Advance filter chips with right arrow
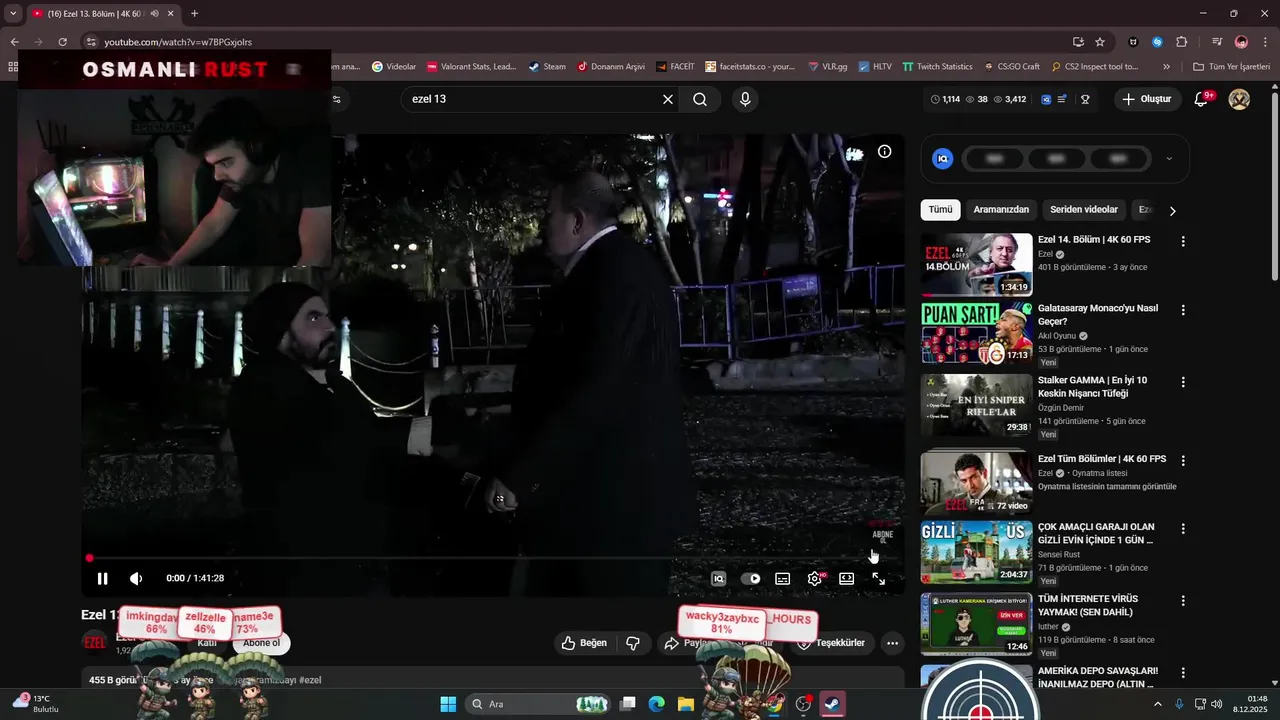Screen dimensions: 1280x720 1172,211
